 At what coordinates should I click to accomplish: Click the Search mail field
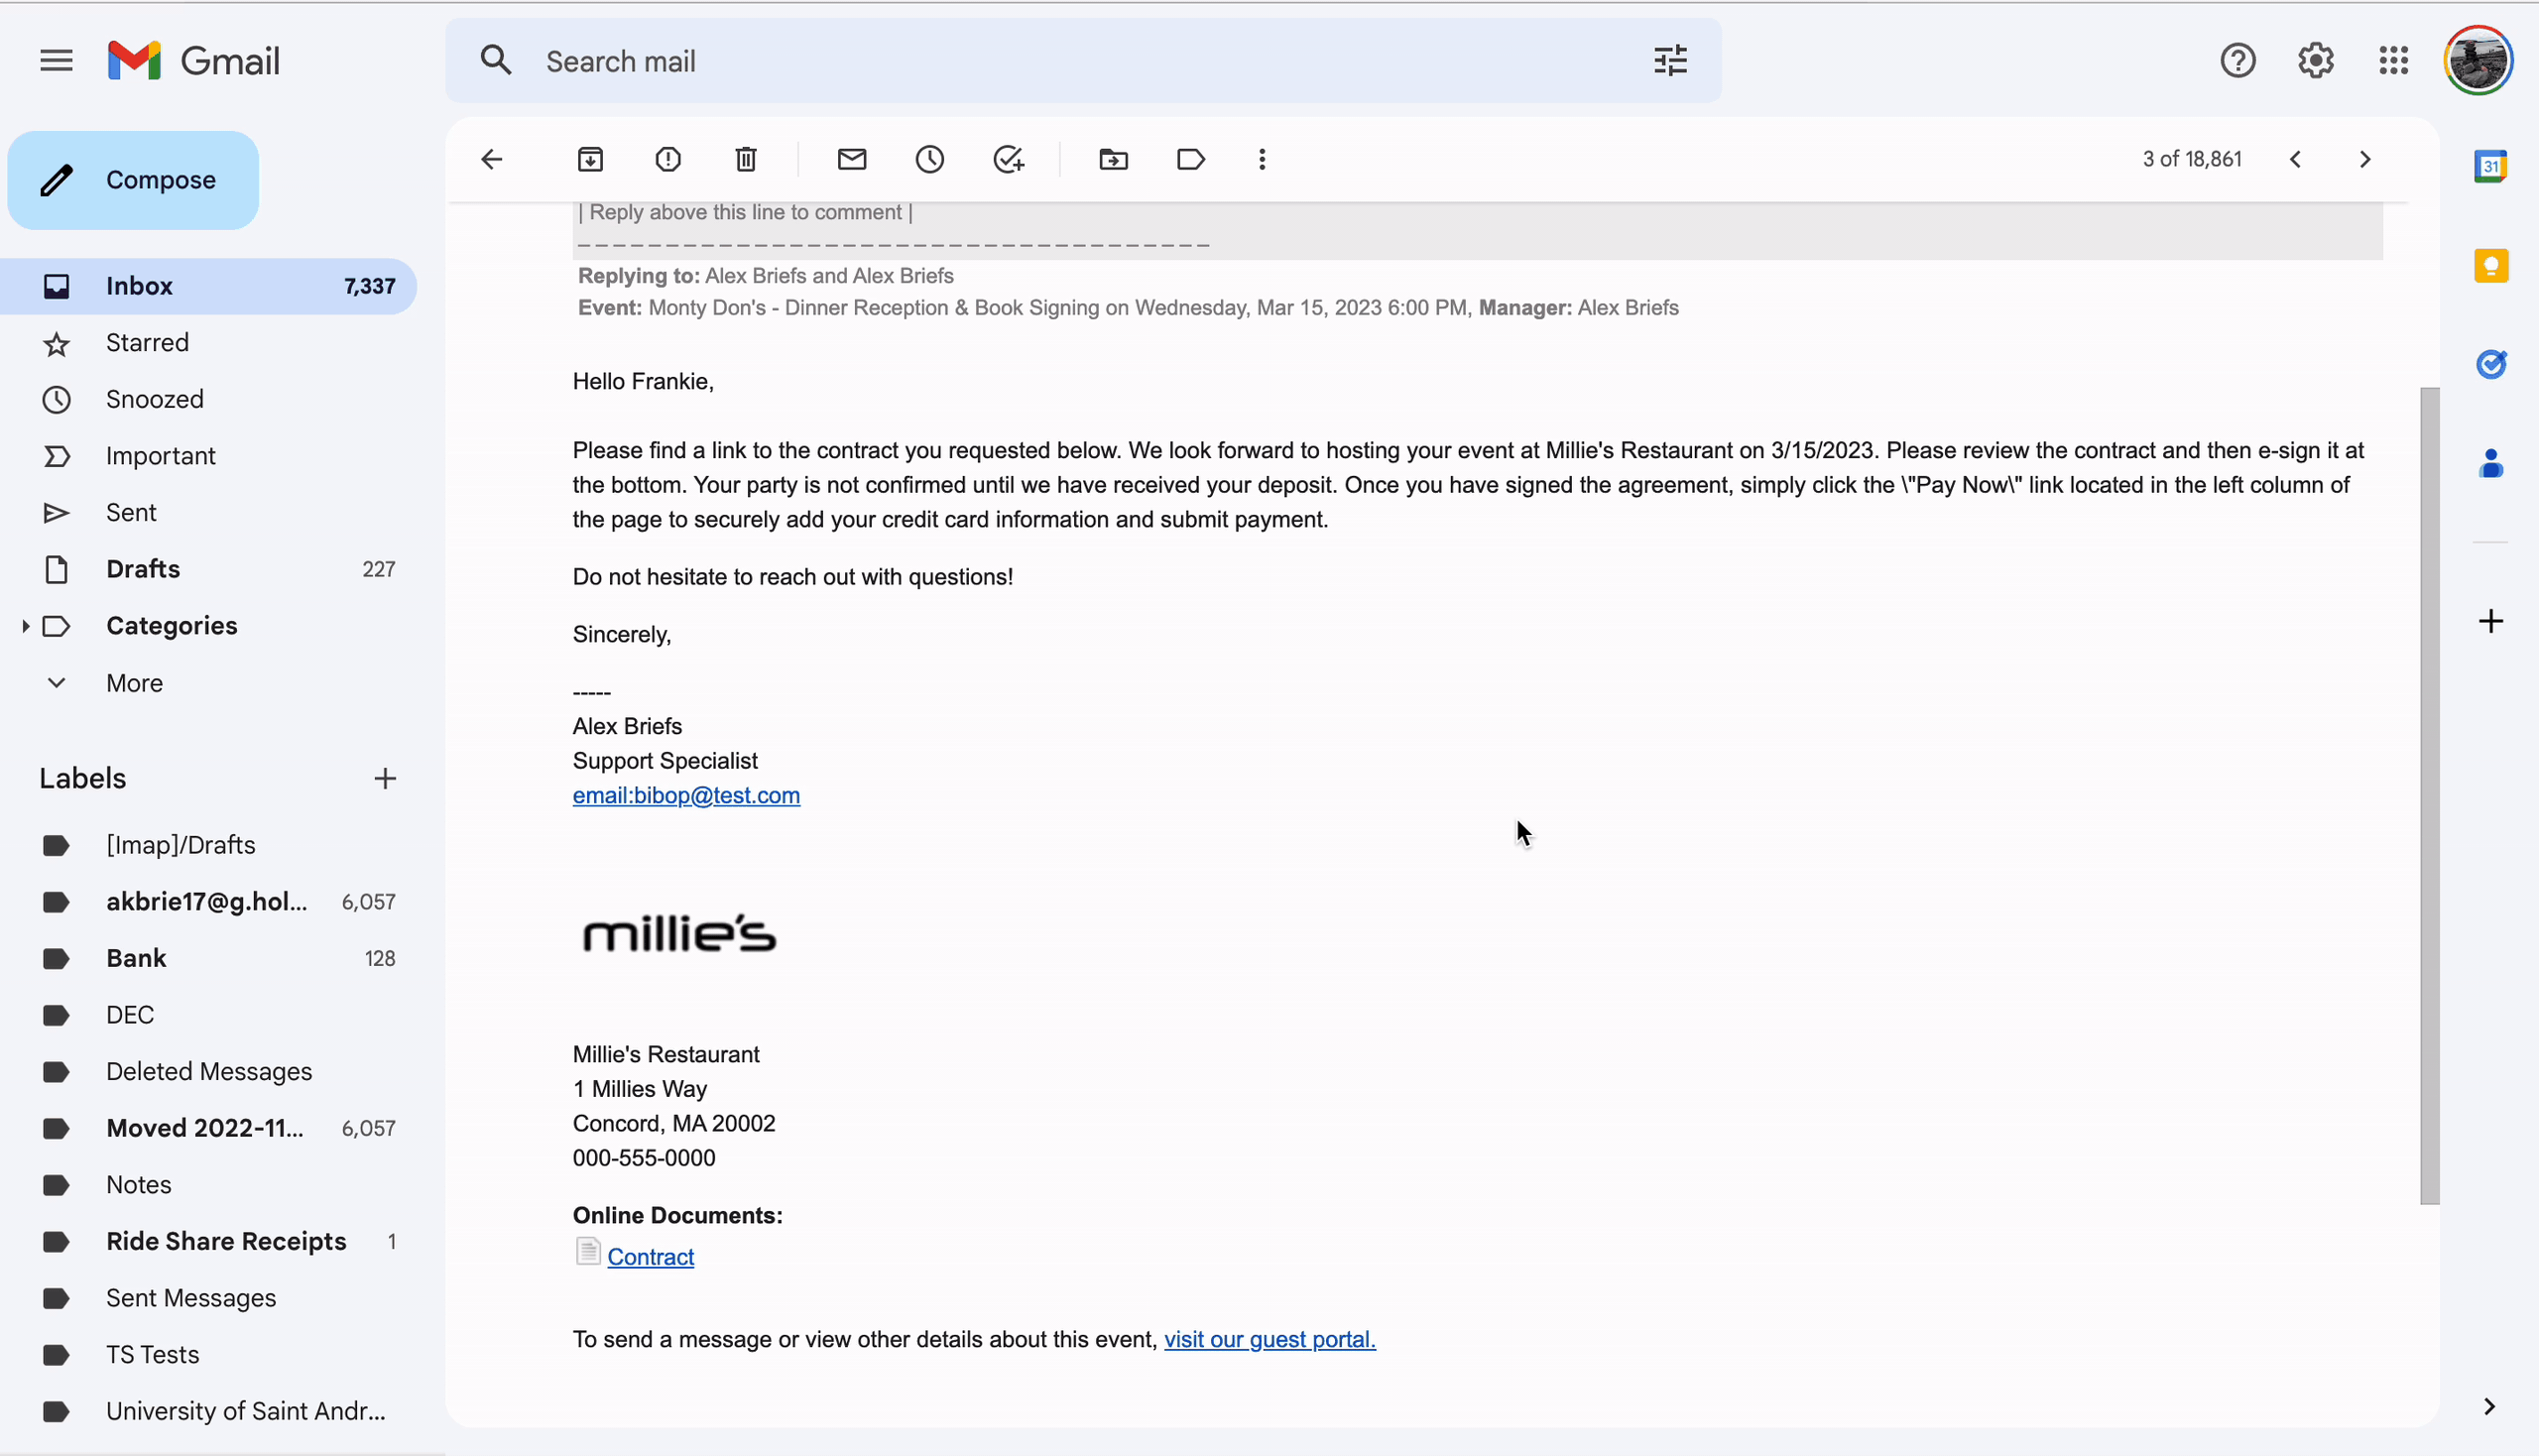(1085, 61)
